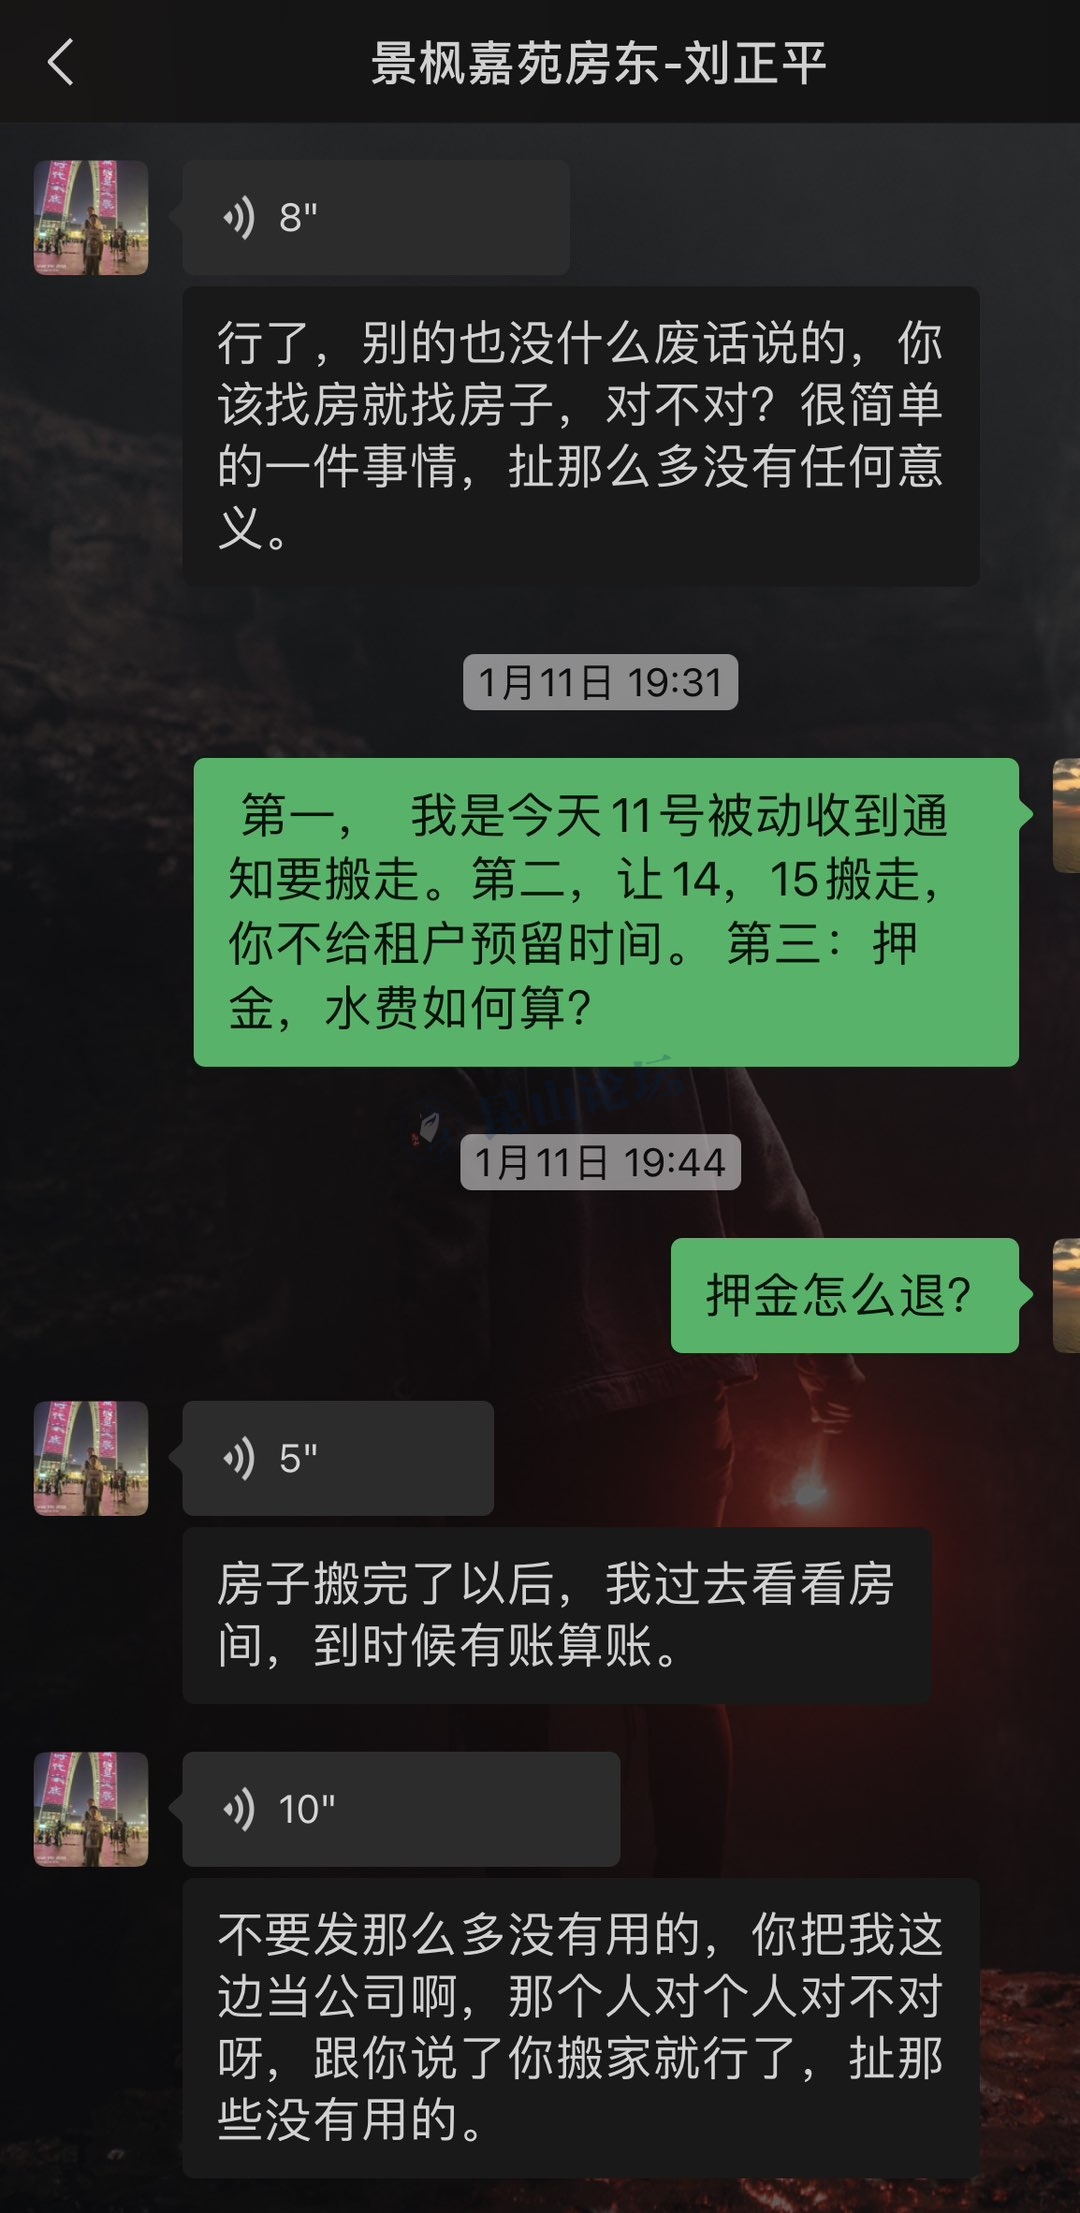The height and width of the screenshot is (2213, 1080).
Task: Play the 8-second voice message
Action: coord(376,217)
